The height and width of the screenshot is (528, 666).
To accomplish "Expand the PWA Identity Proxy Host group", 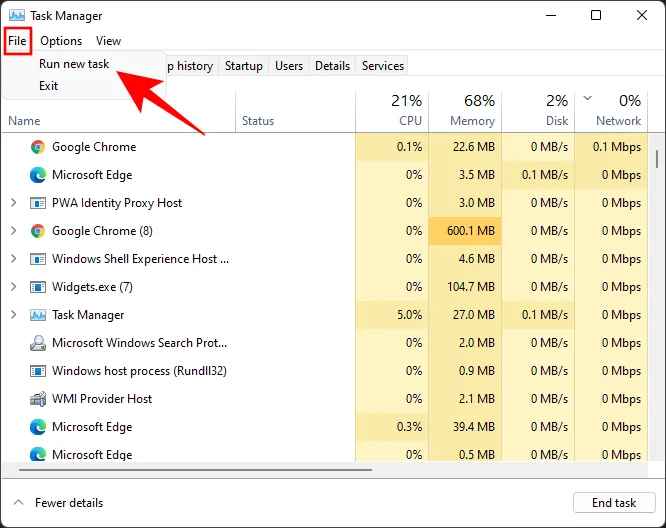I will click(13, 203).
